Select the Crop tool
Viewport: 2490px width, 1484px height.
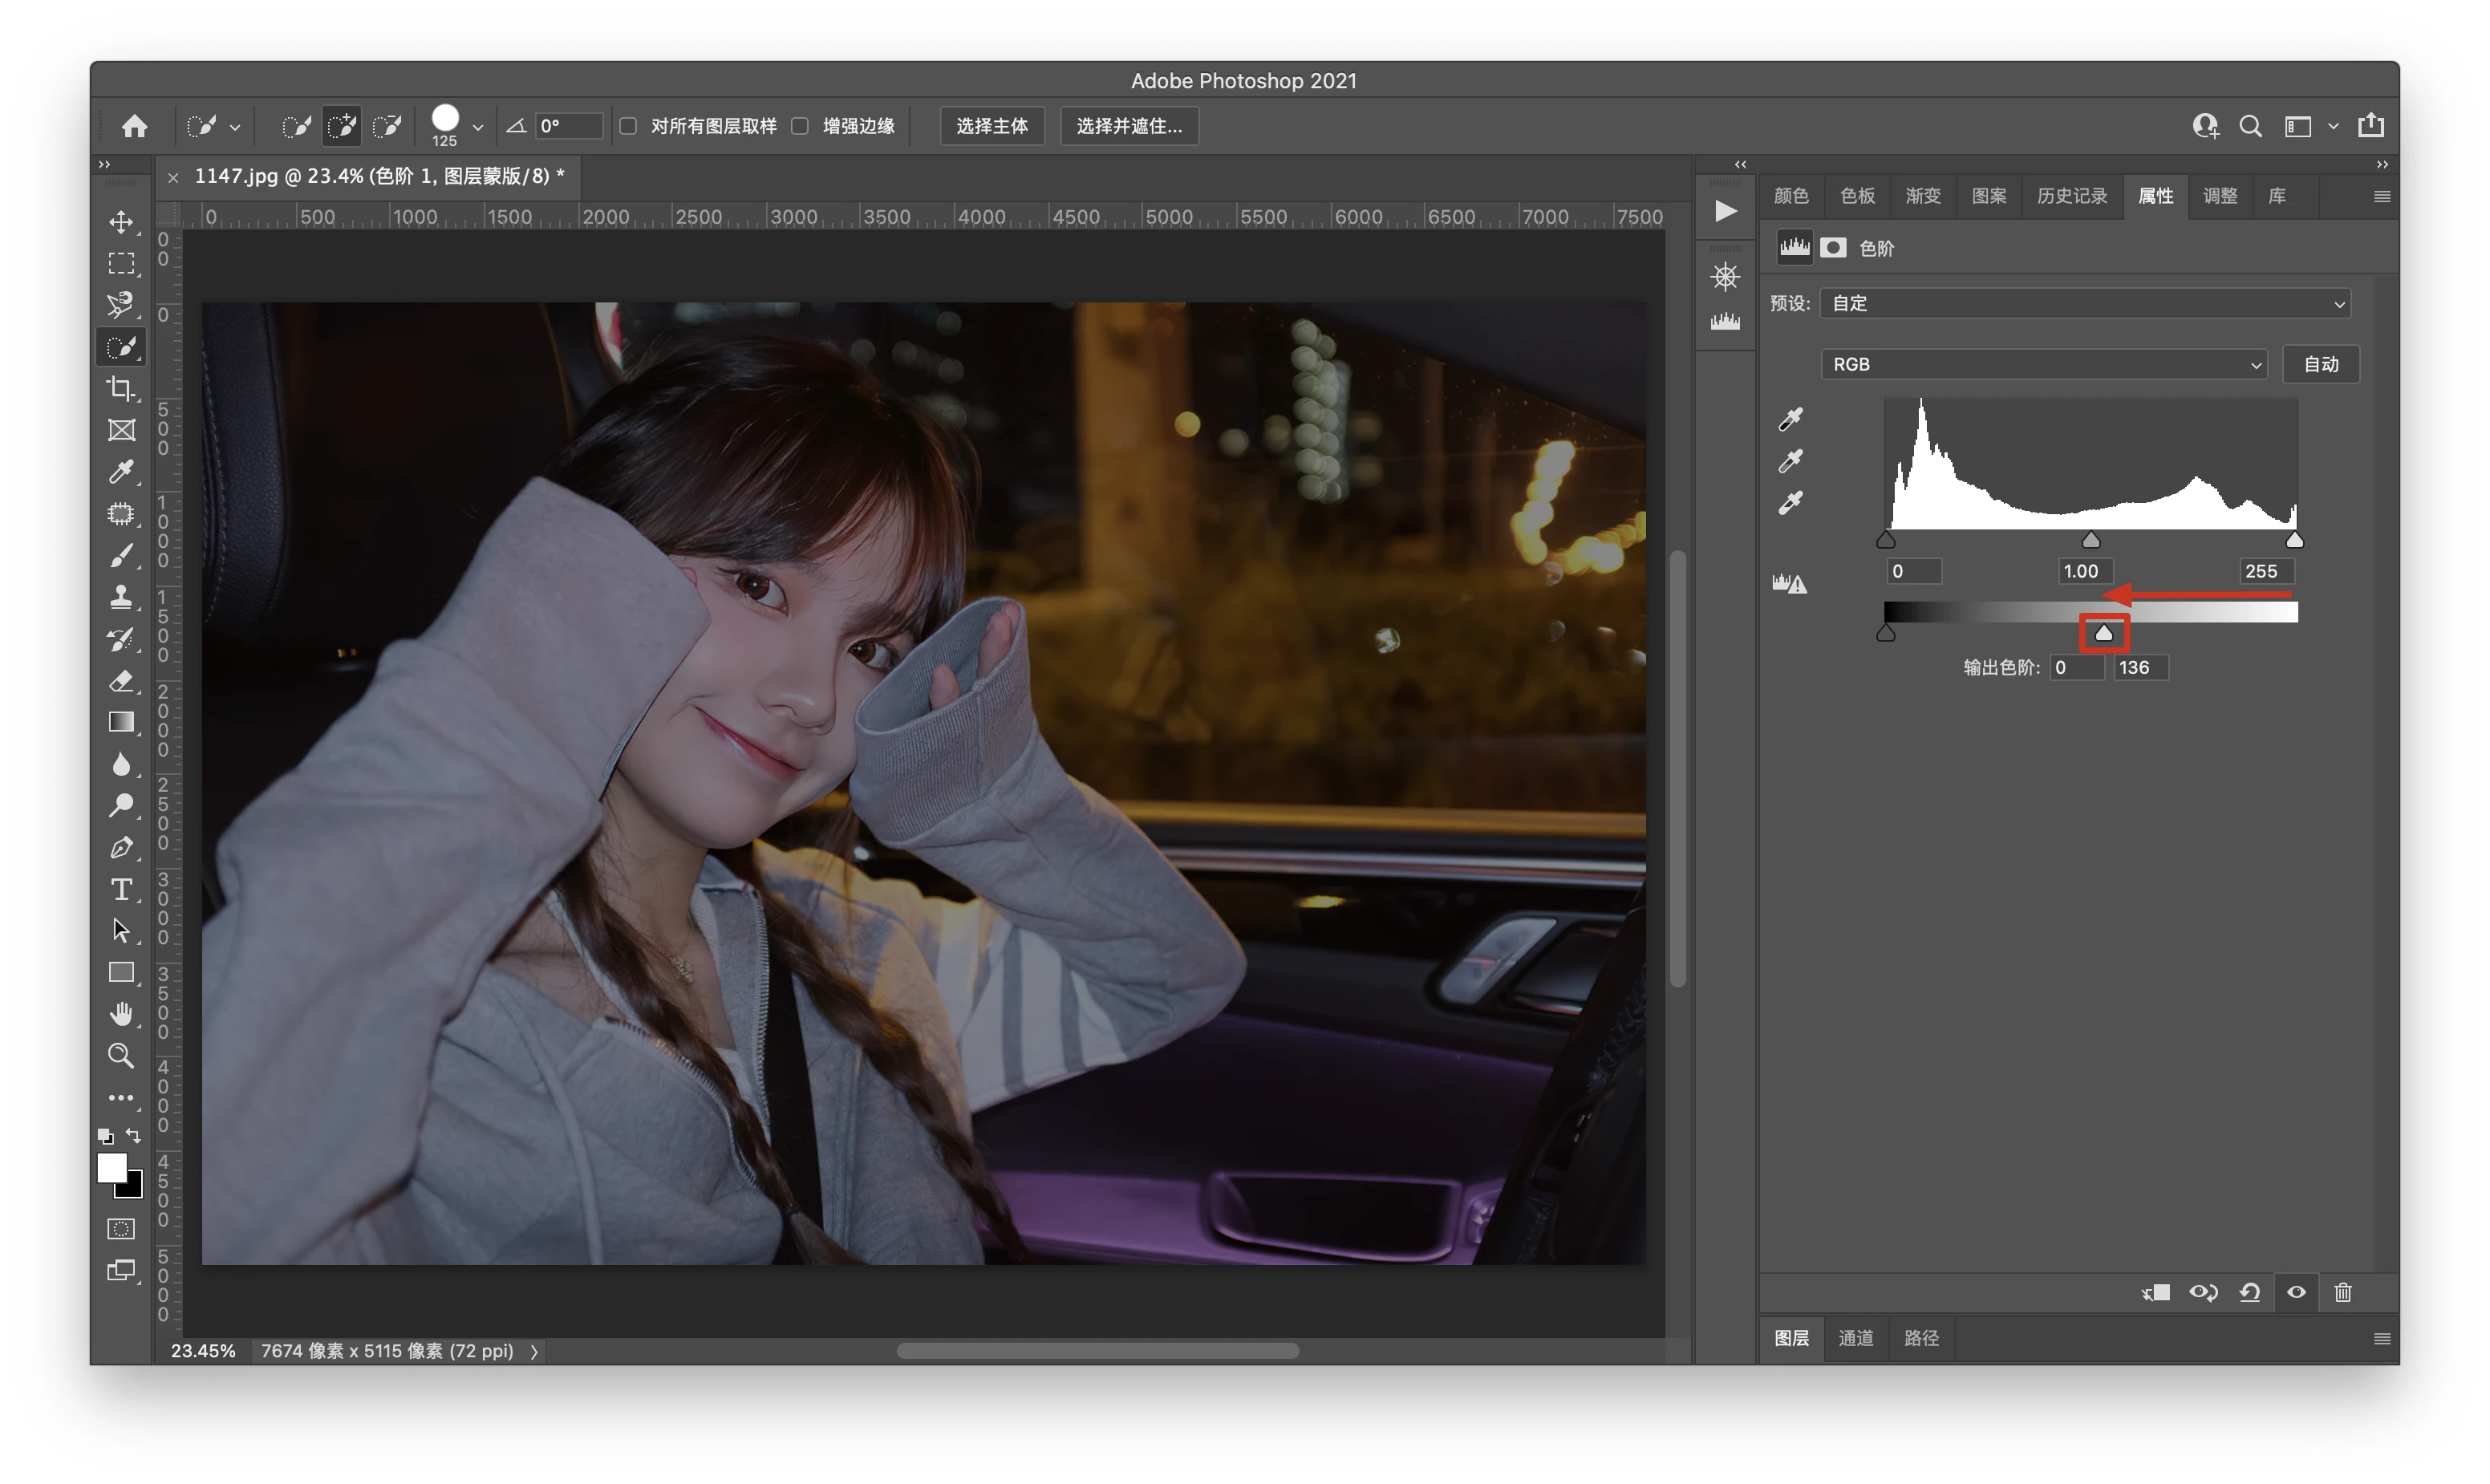(x=121, y=388)
